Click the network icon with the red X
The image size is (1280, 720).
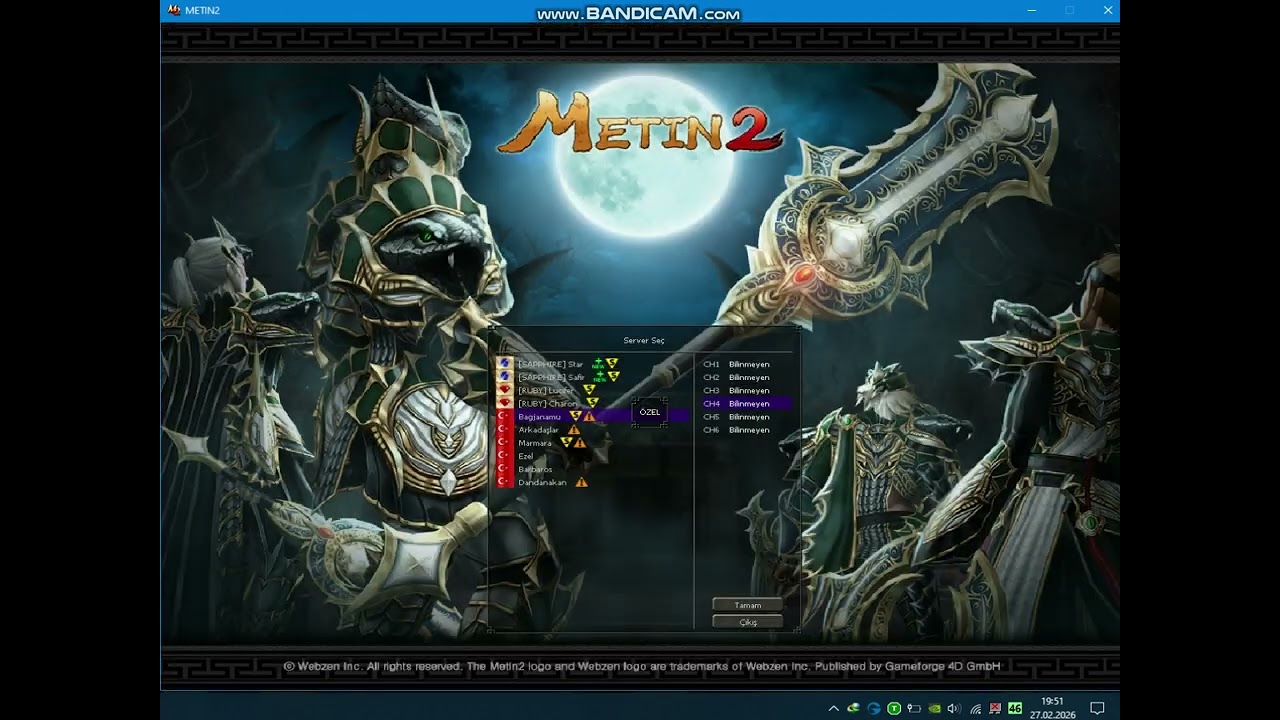pos(995,708)
